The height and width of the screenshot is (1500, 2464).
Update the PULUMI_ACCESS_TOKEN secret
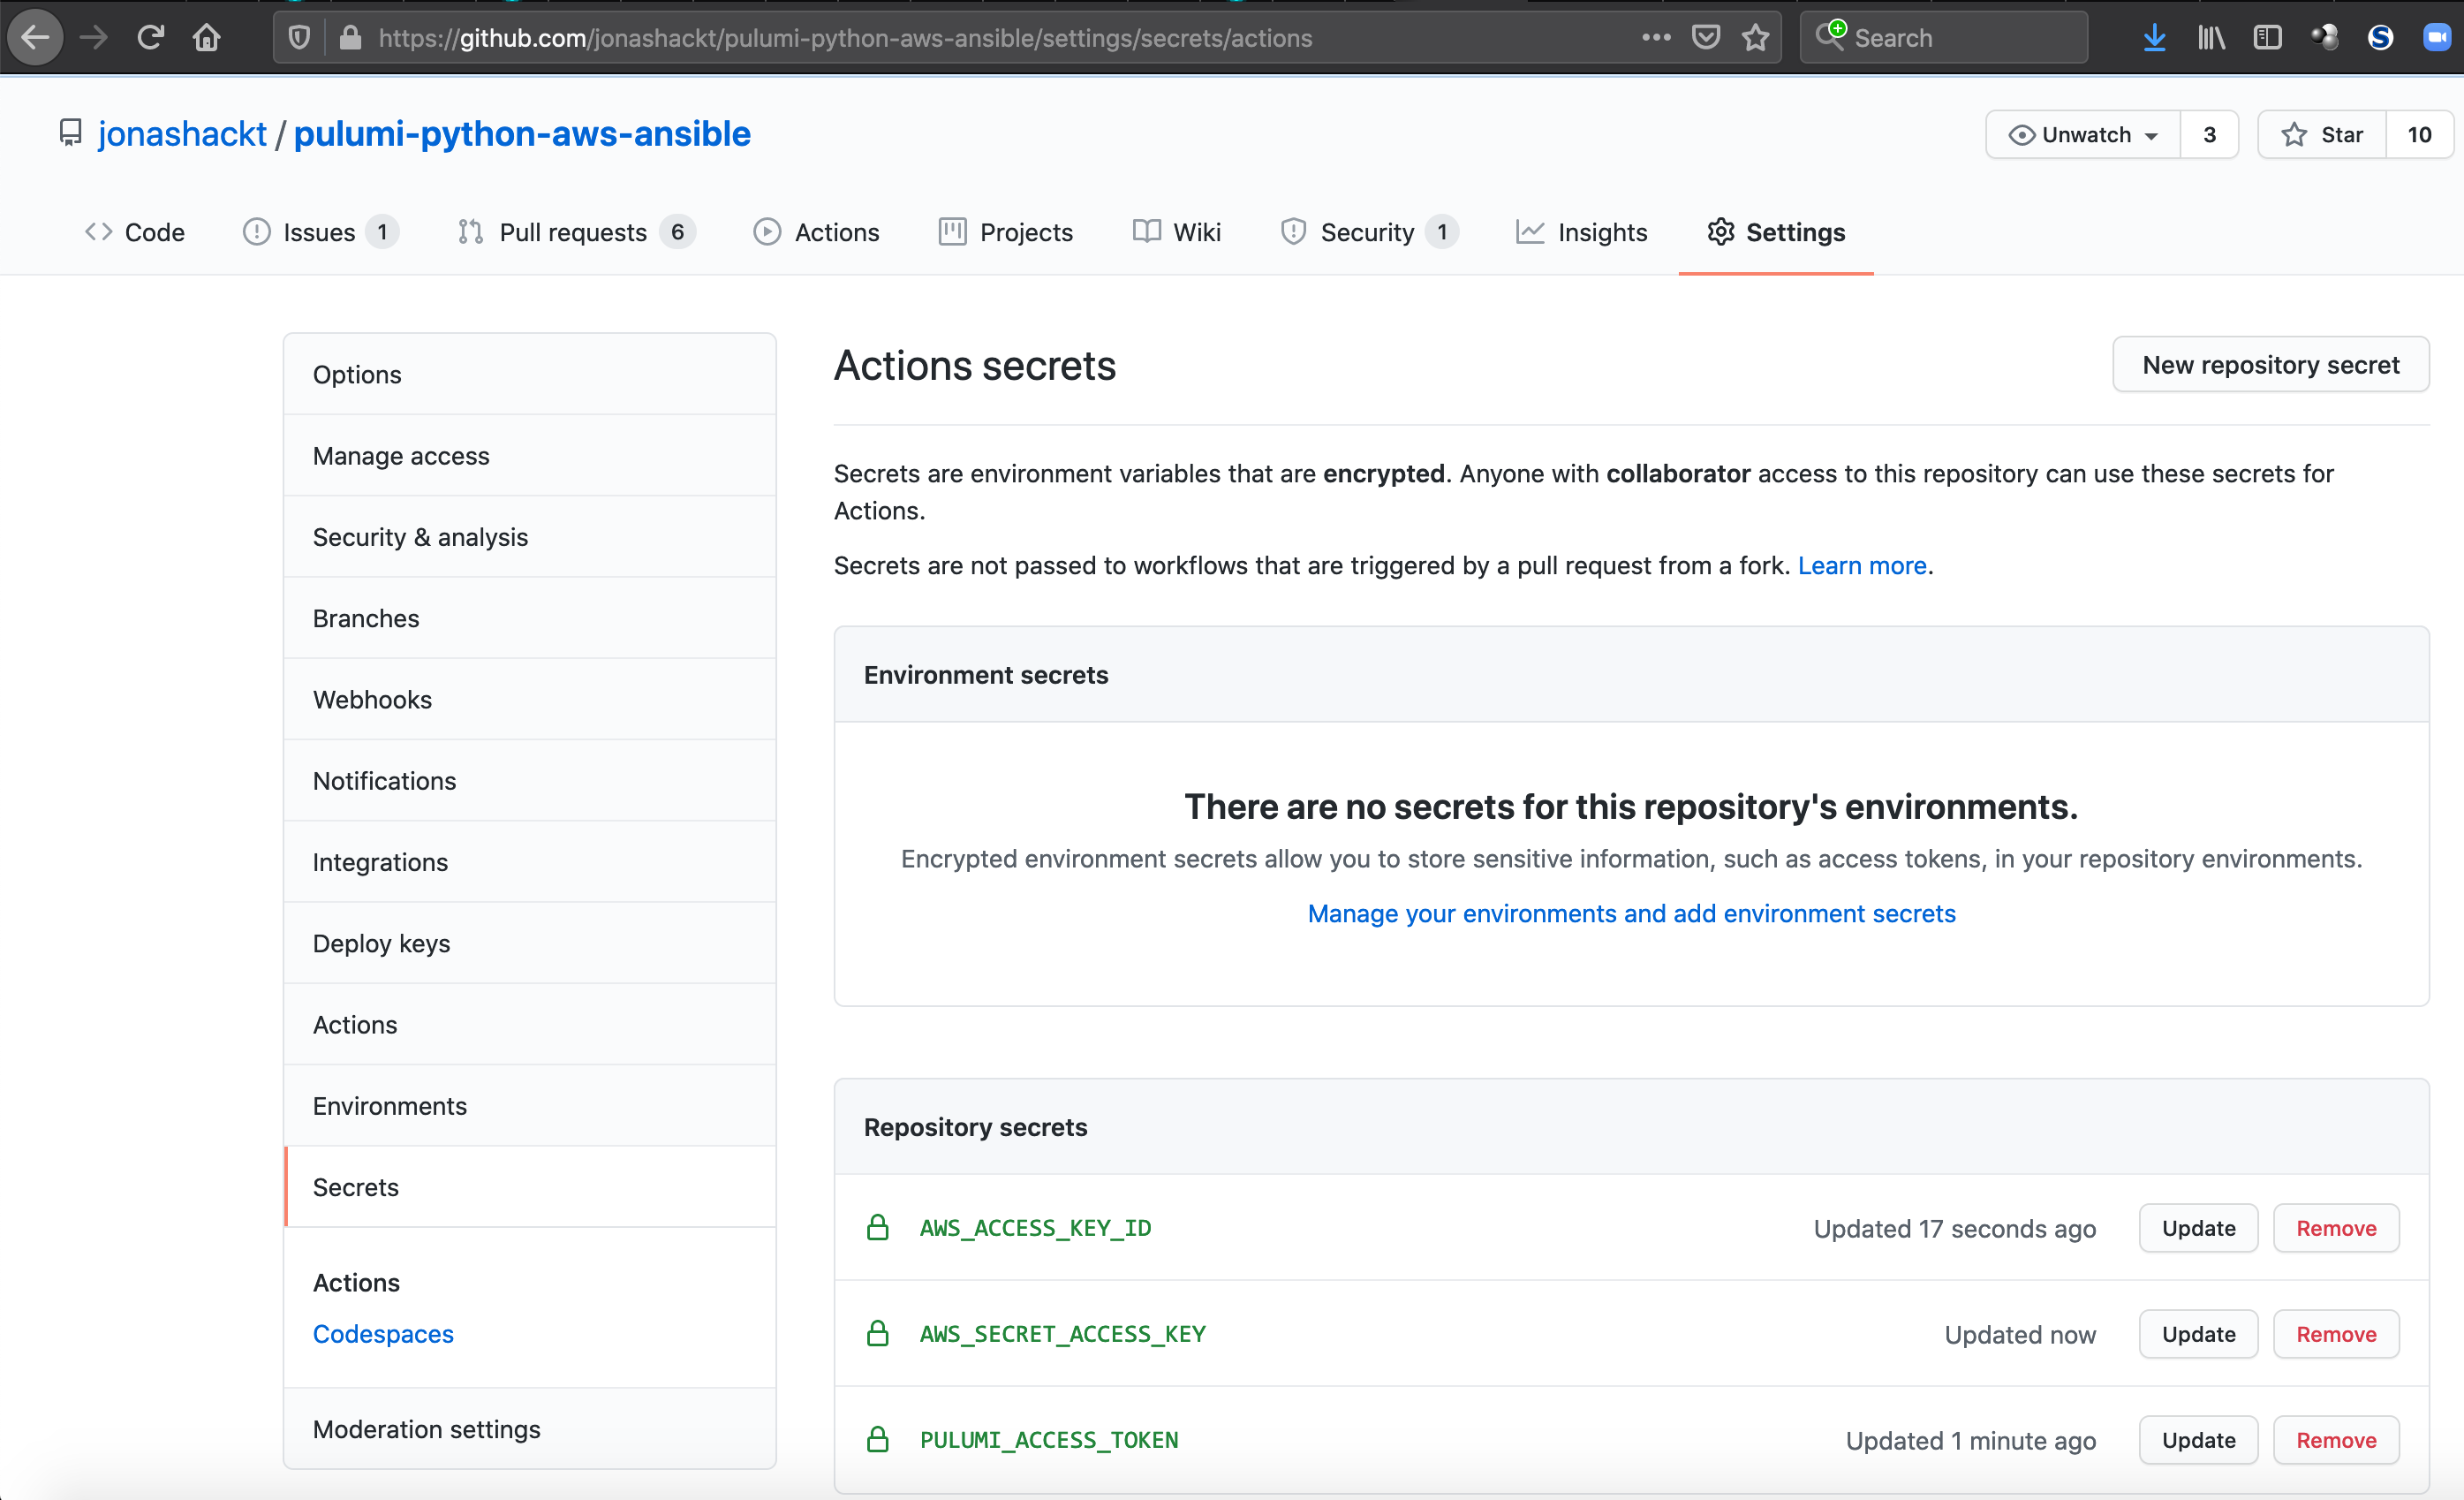click(2198, 1440)
